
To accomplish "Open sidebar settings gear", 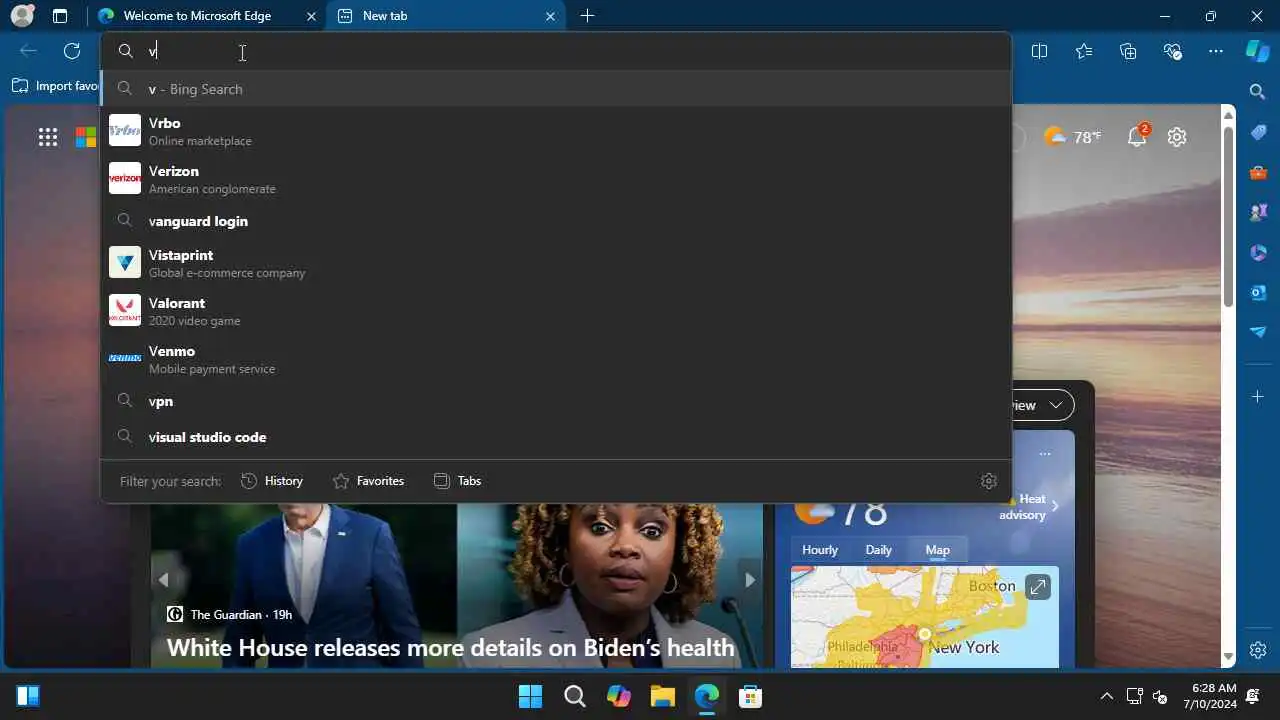I will [1258, 649].
